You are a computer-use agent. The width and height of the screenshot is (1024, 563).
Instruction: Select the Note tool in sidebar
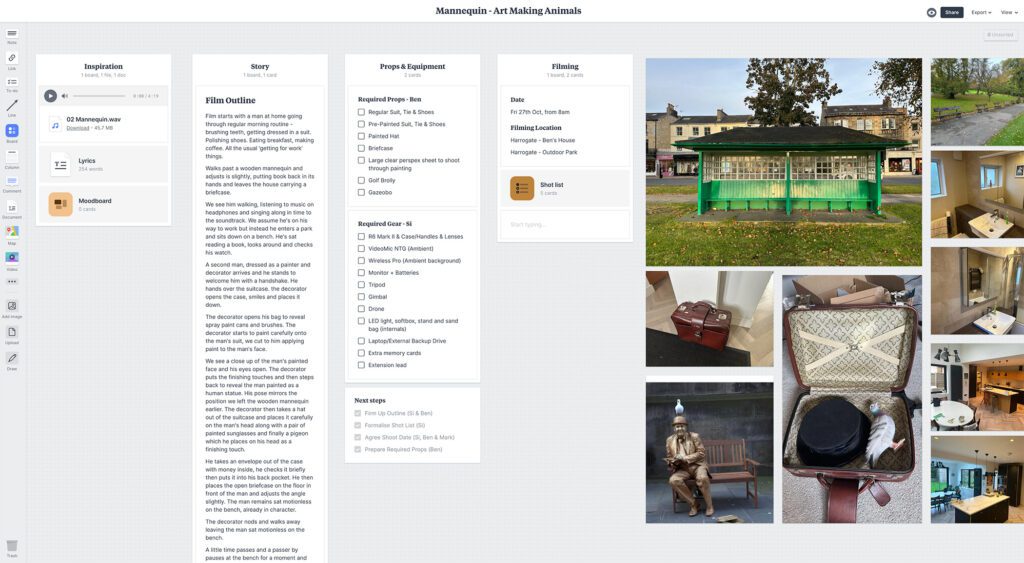point(12,35)
